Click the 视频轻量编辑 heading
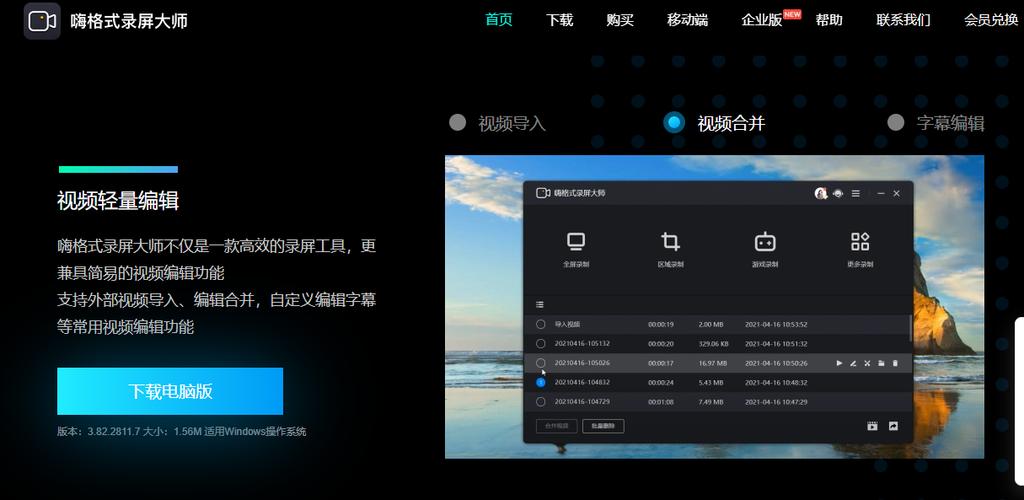Image resolution: width=1024 pixels, height=500 pixels. [118, 201]
